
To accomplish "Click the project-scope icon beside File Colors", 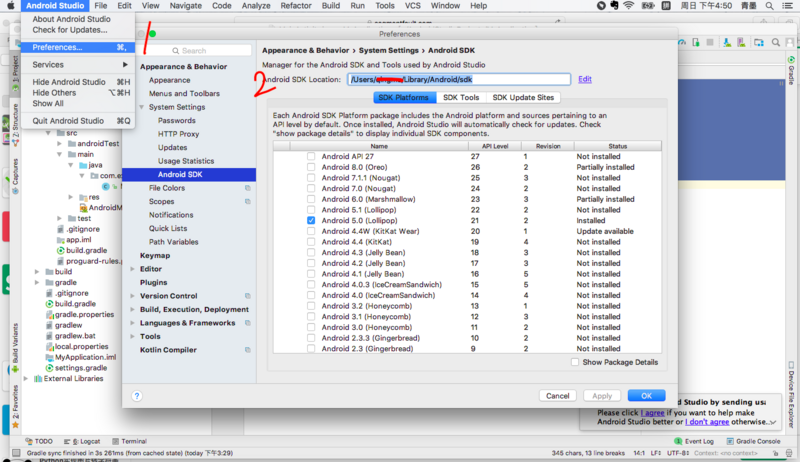I will 247,188.
